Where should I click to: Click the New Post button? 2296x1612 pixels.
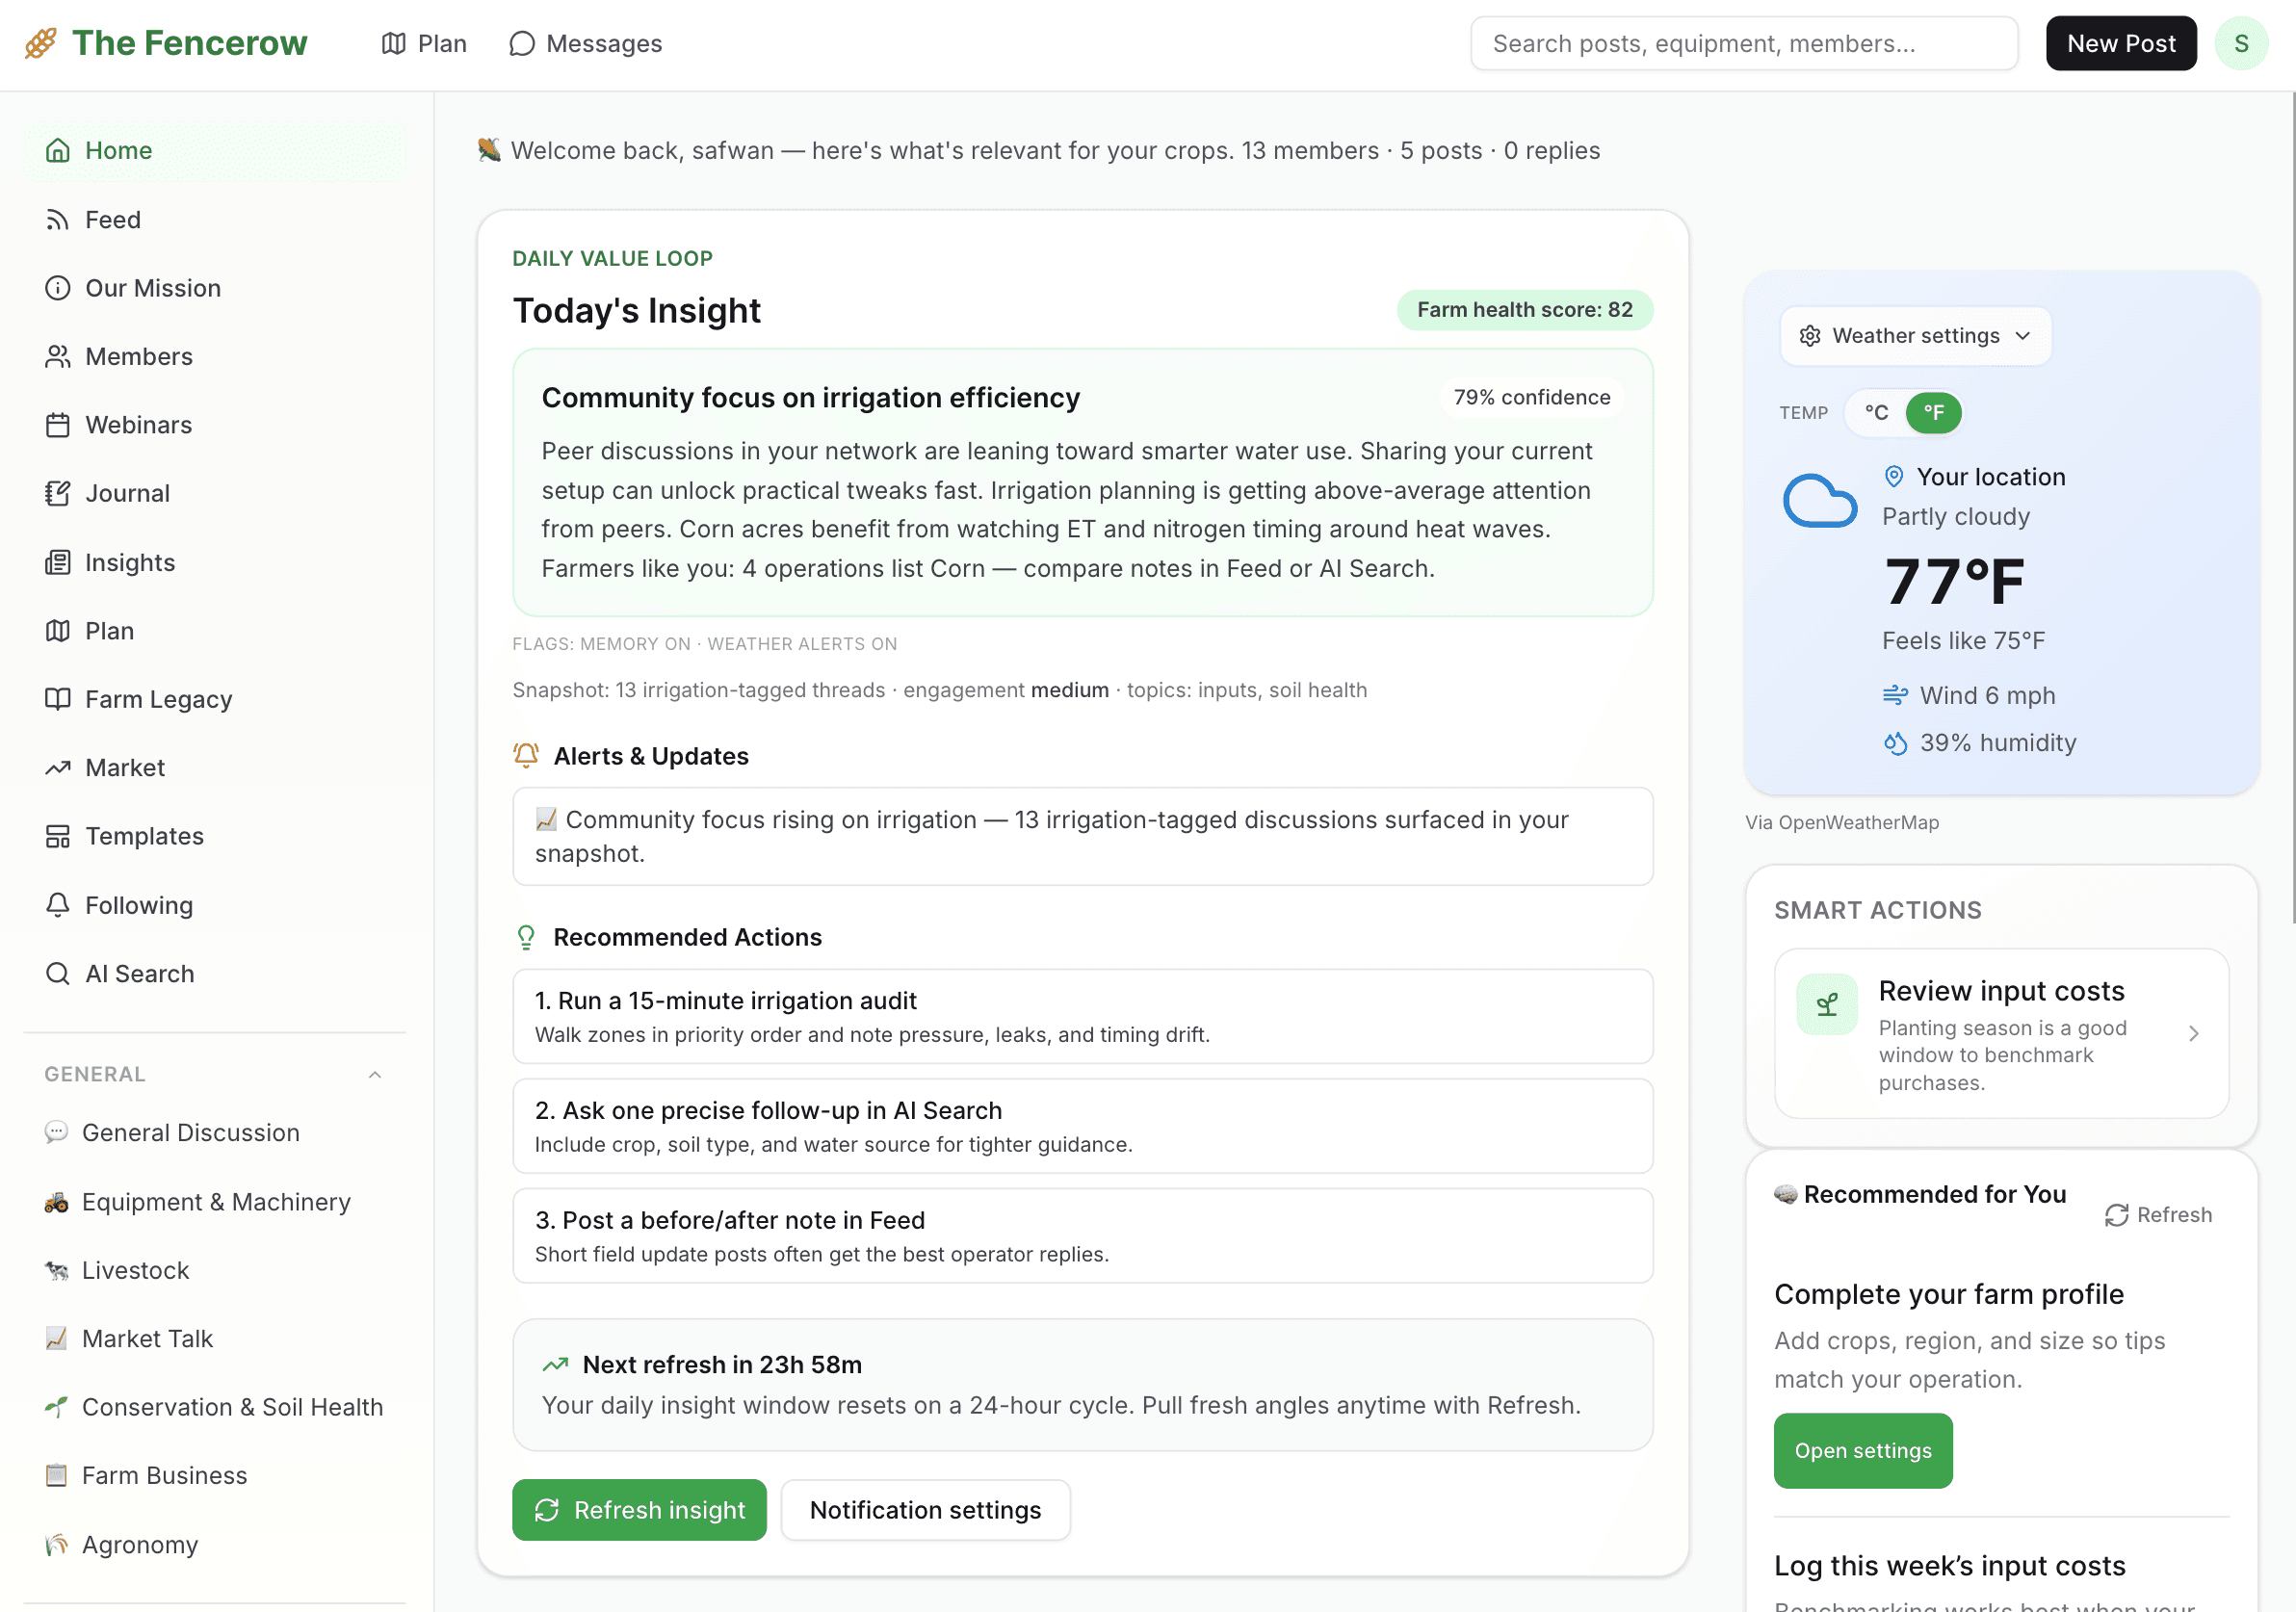click(x=2121, y=44)
